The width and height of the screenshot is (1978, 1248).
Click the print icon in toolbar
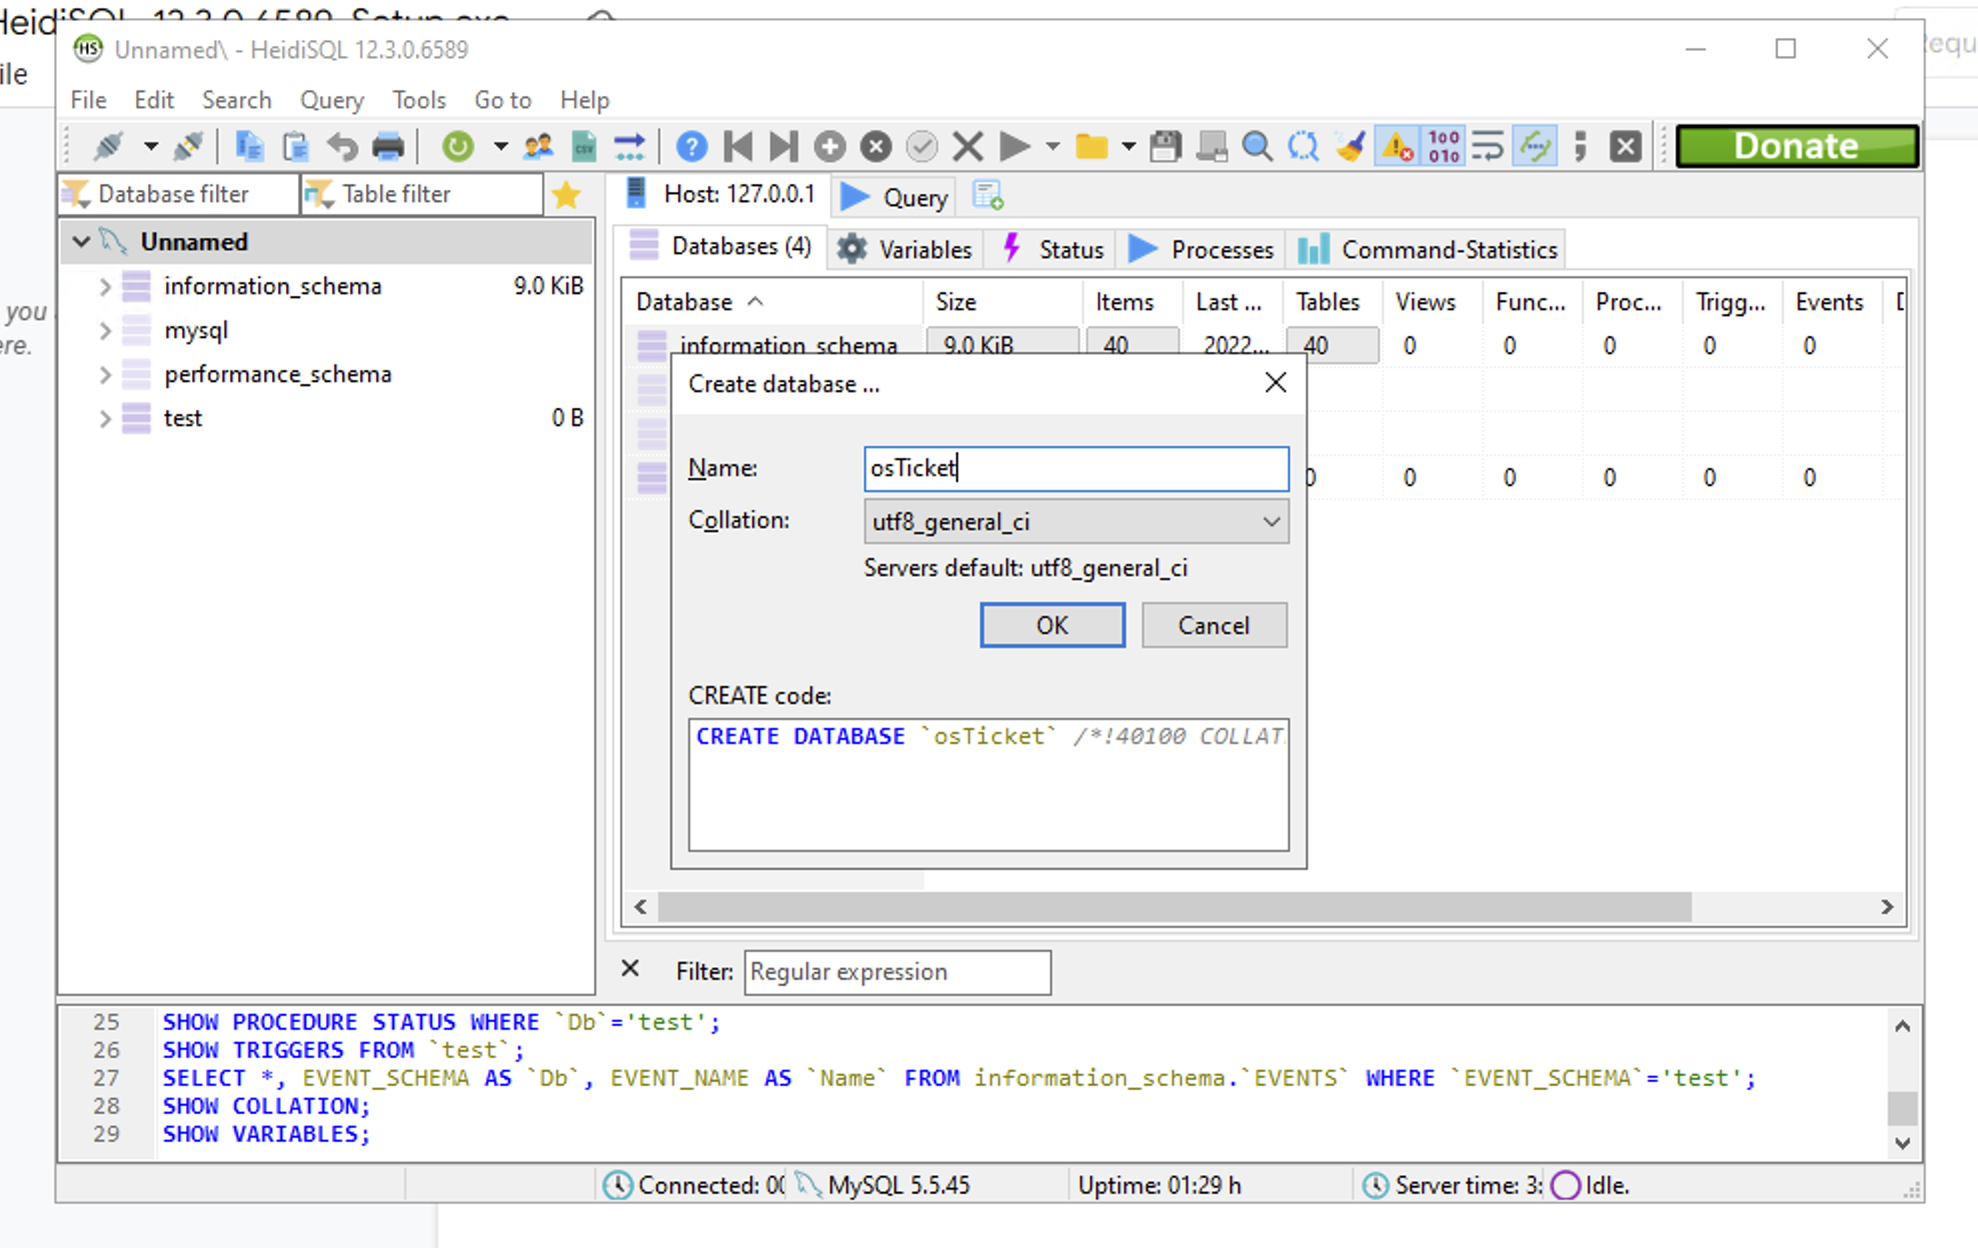(x=388, y=146)
